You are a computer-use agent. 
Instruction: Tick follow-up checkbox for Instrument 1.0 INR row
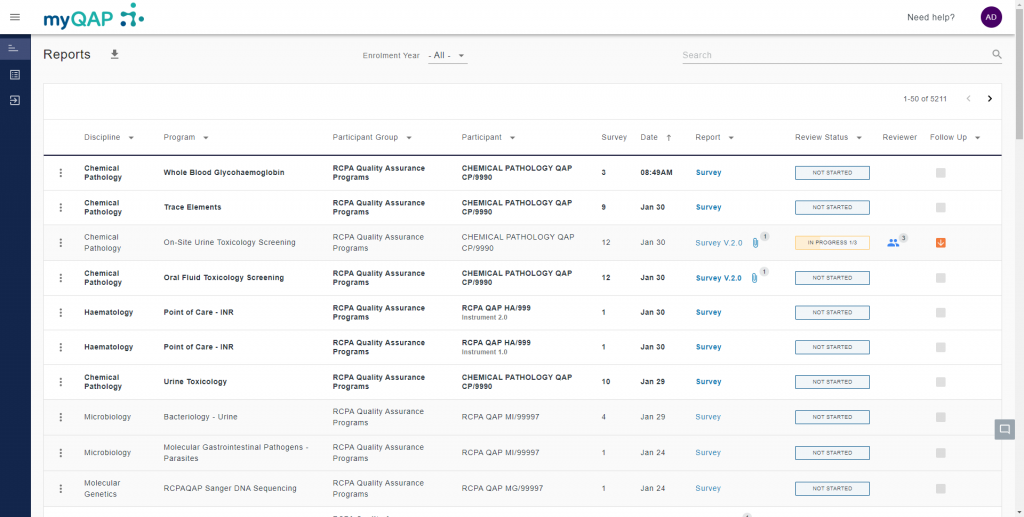[x=940, y=347]
